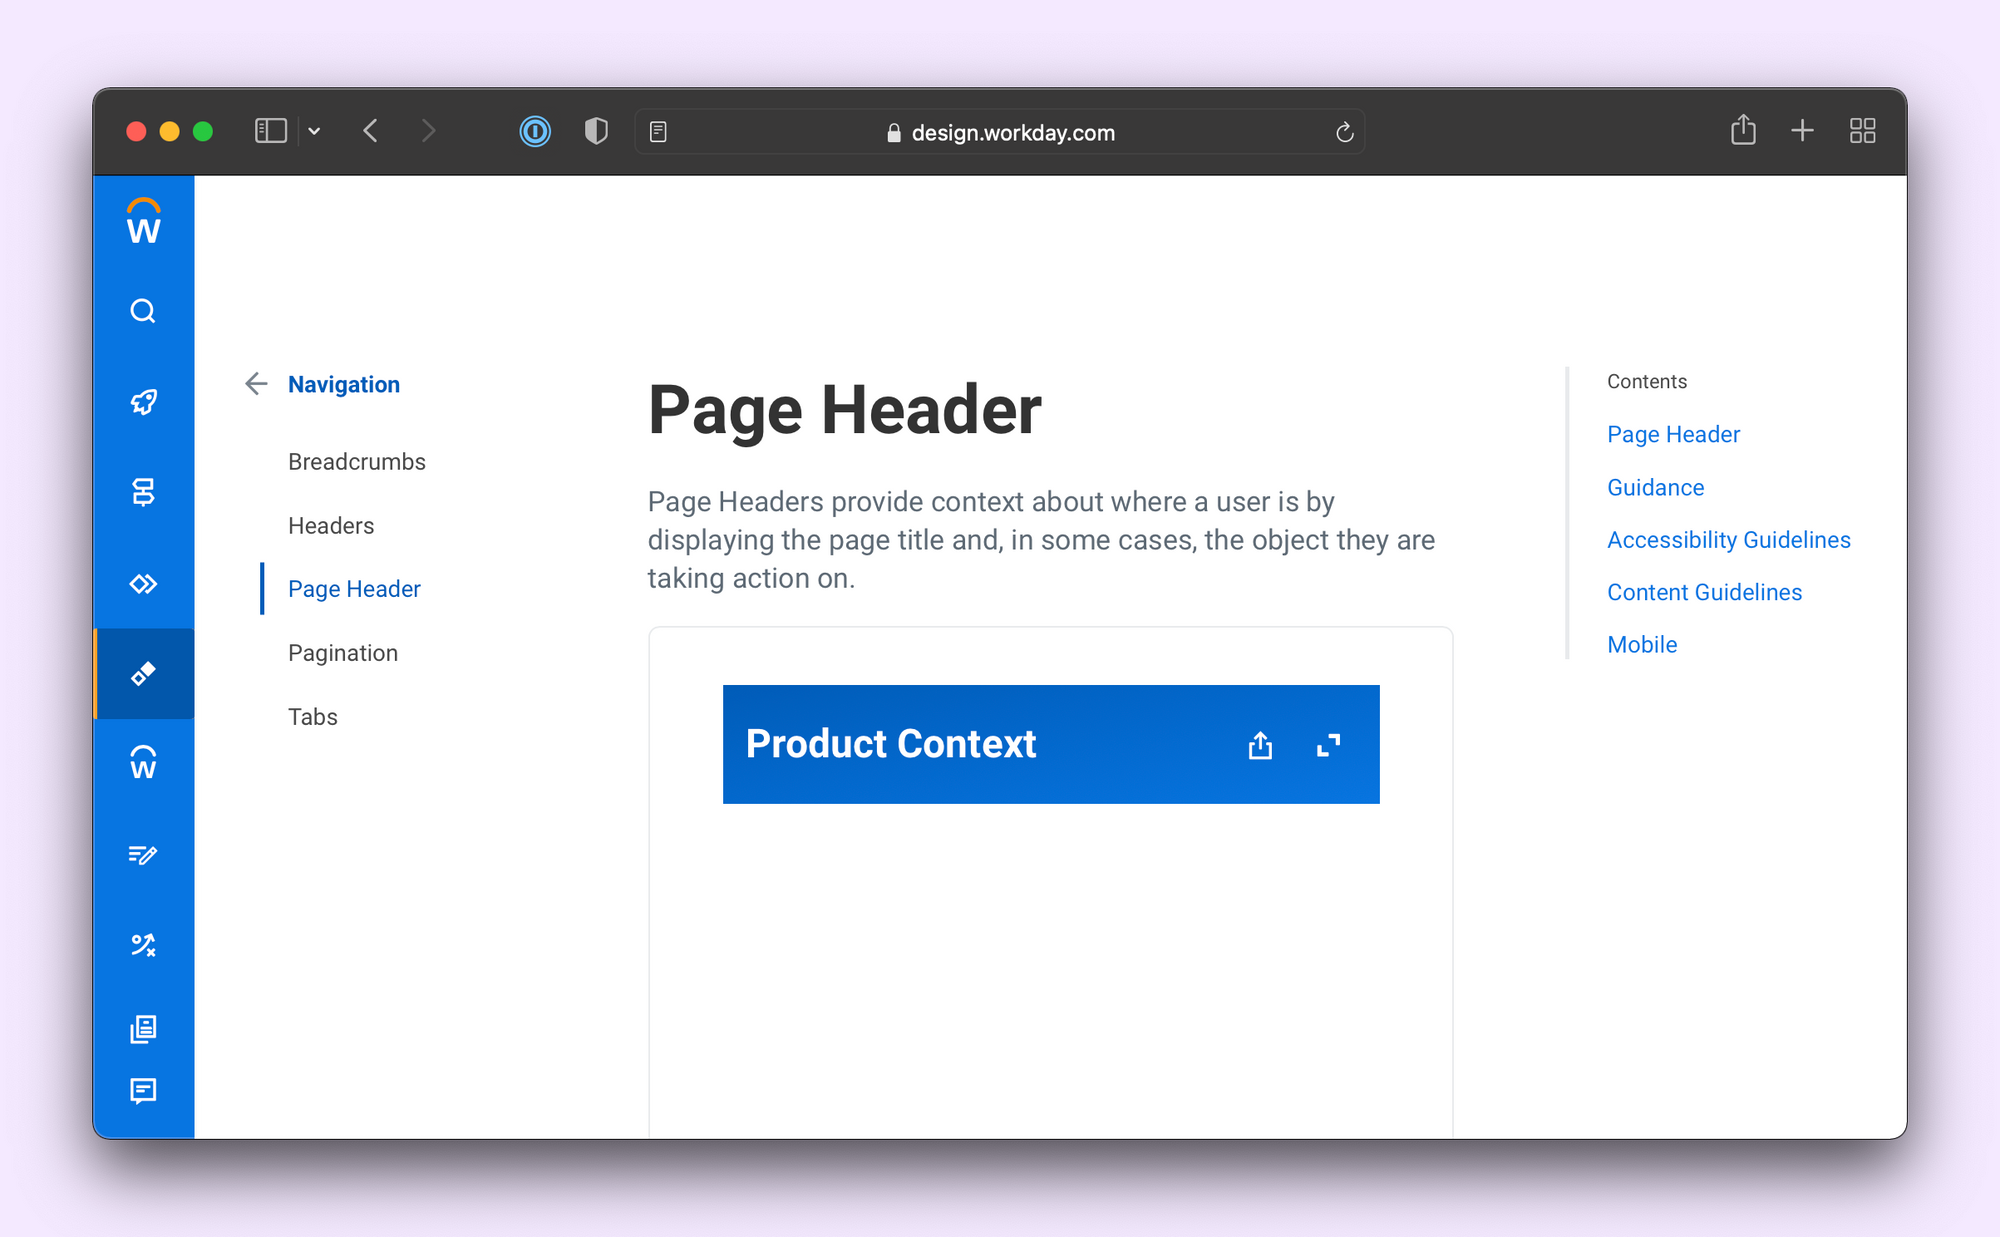Select Tabs item in navigation list
The width and height of the screenshot is (2000, 1237).
point(312,717)
